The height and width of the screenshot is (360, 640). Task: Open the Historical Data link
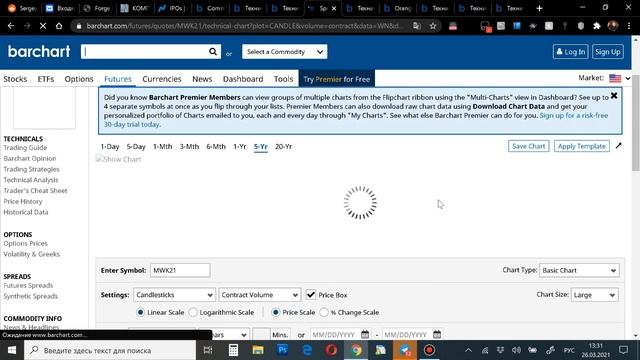pos(26,212)
